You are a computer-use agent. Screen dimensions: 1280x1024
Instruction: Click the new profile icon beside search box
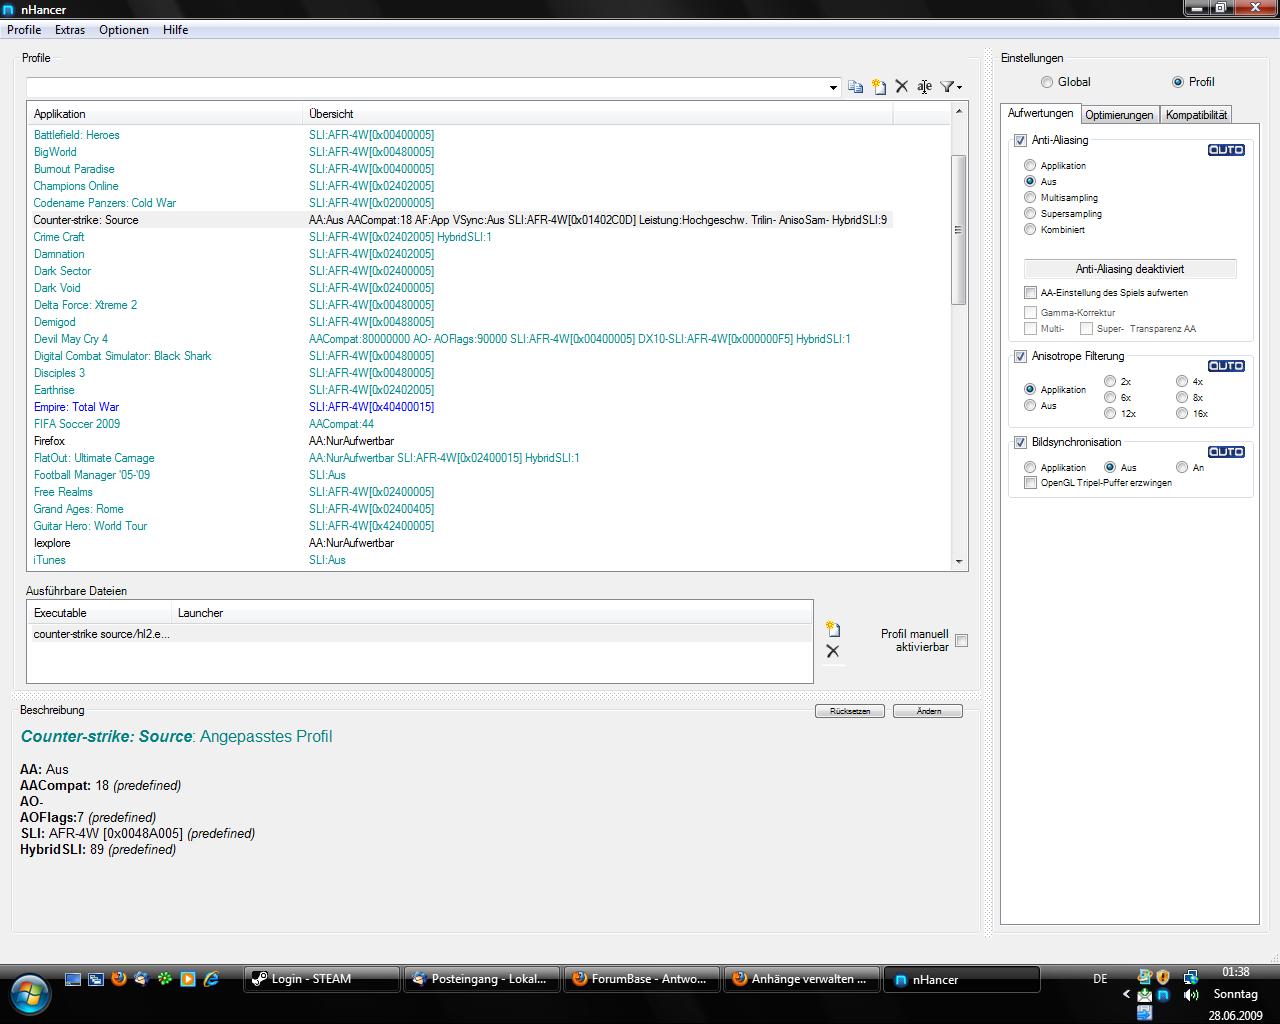pyautogui.click(x=879, y=87)
